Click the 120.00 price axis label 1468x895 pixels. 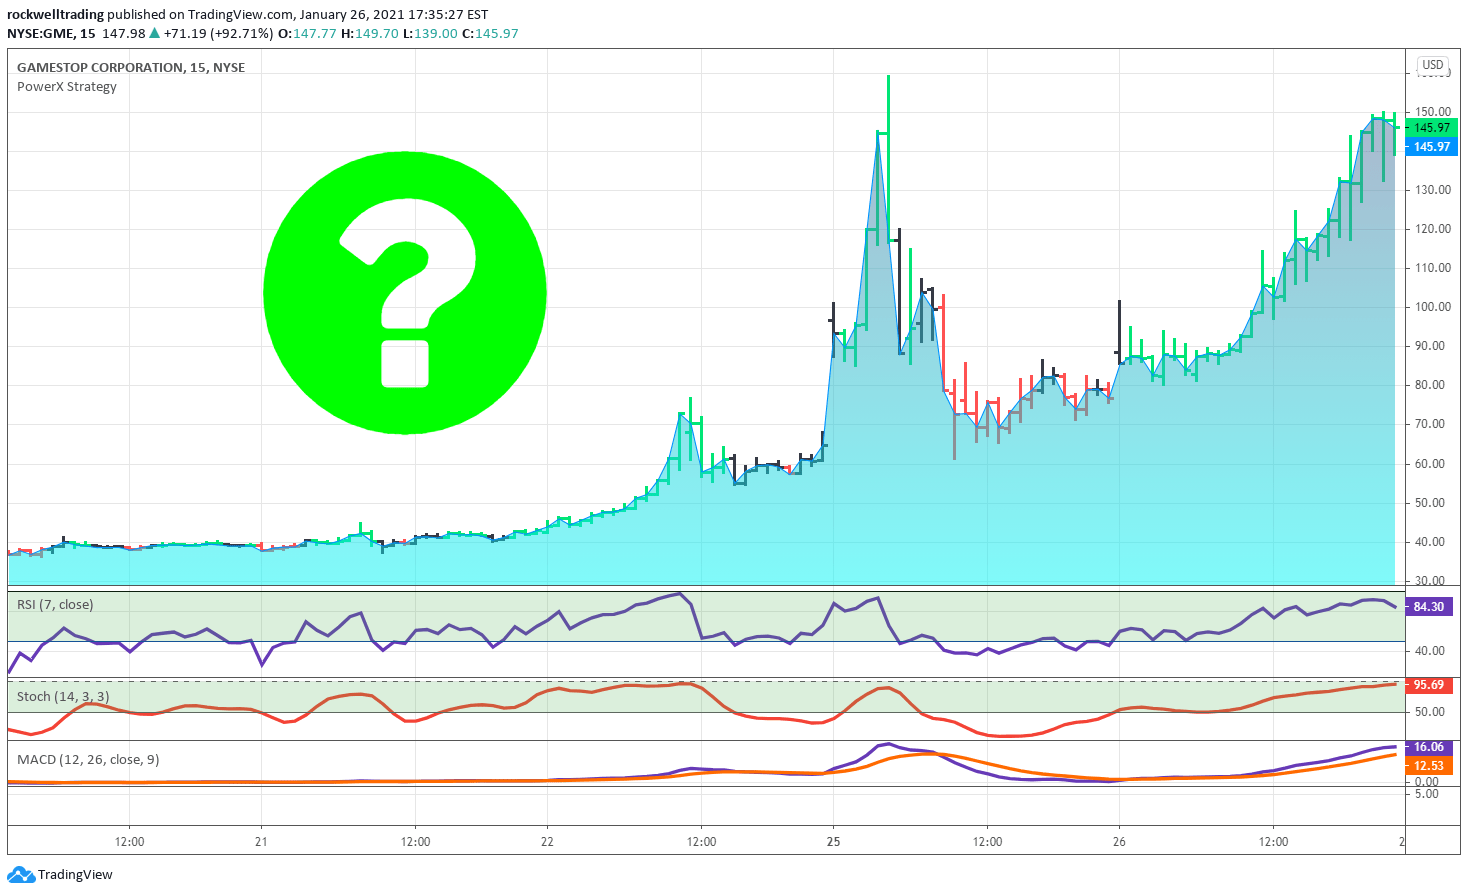(x=1433, y=229)
